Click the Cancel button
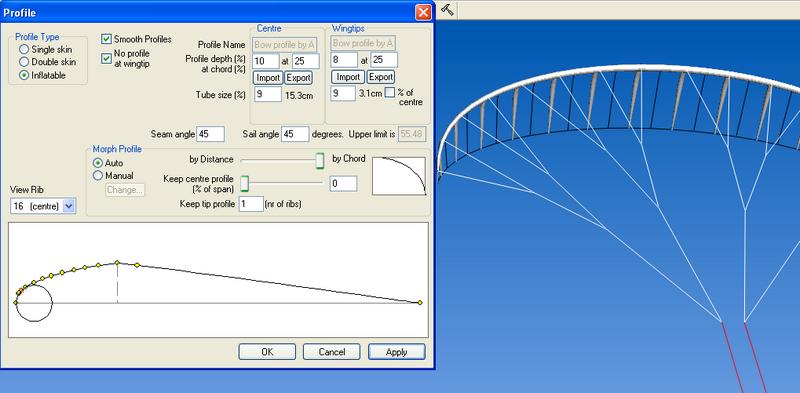800x393 pixels. (332, 352)
